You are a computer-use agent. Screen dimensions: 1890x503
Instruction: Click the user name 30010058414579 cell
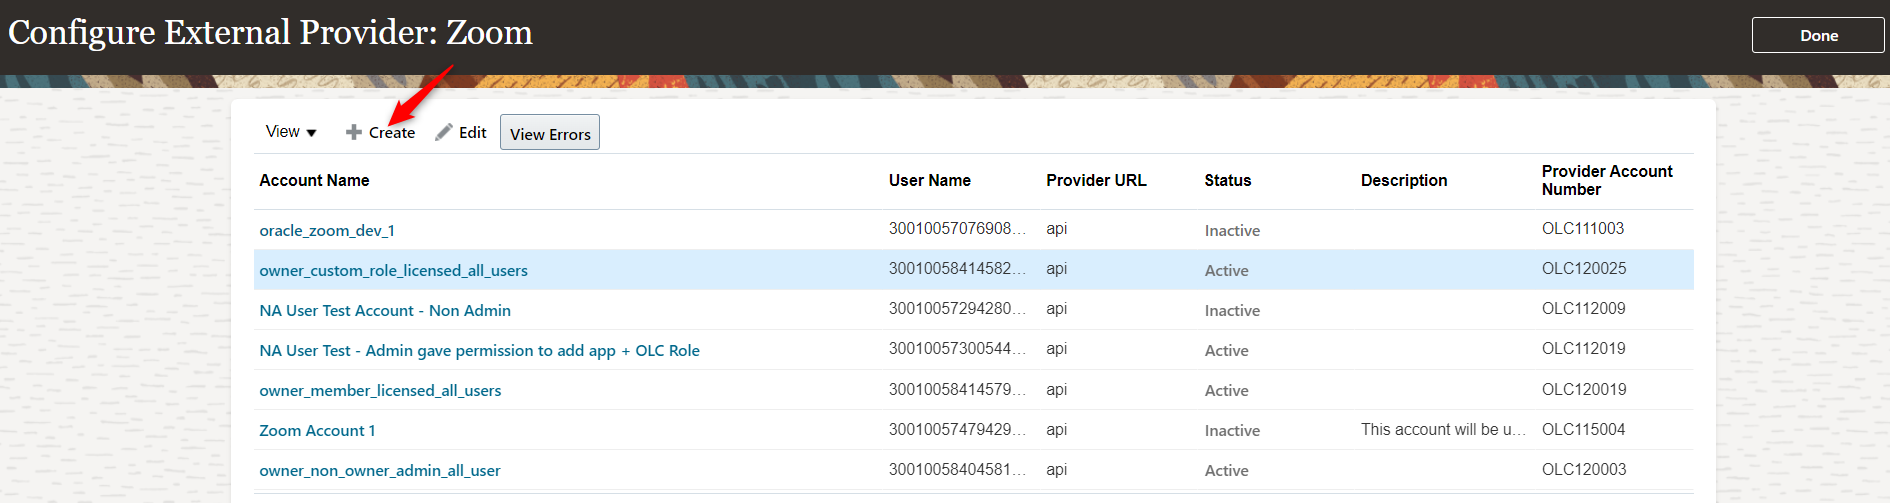click(957, 389)
